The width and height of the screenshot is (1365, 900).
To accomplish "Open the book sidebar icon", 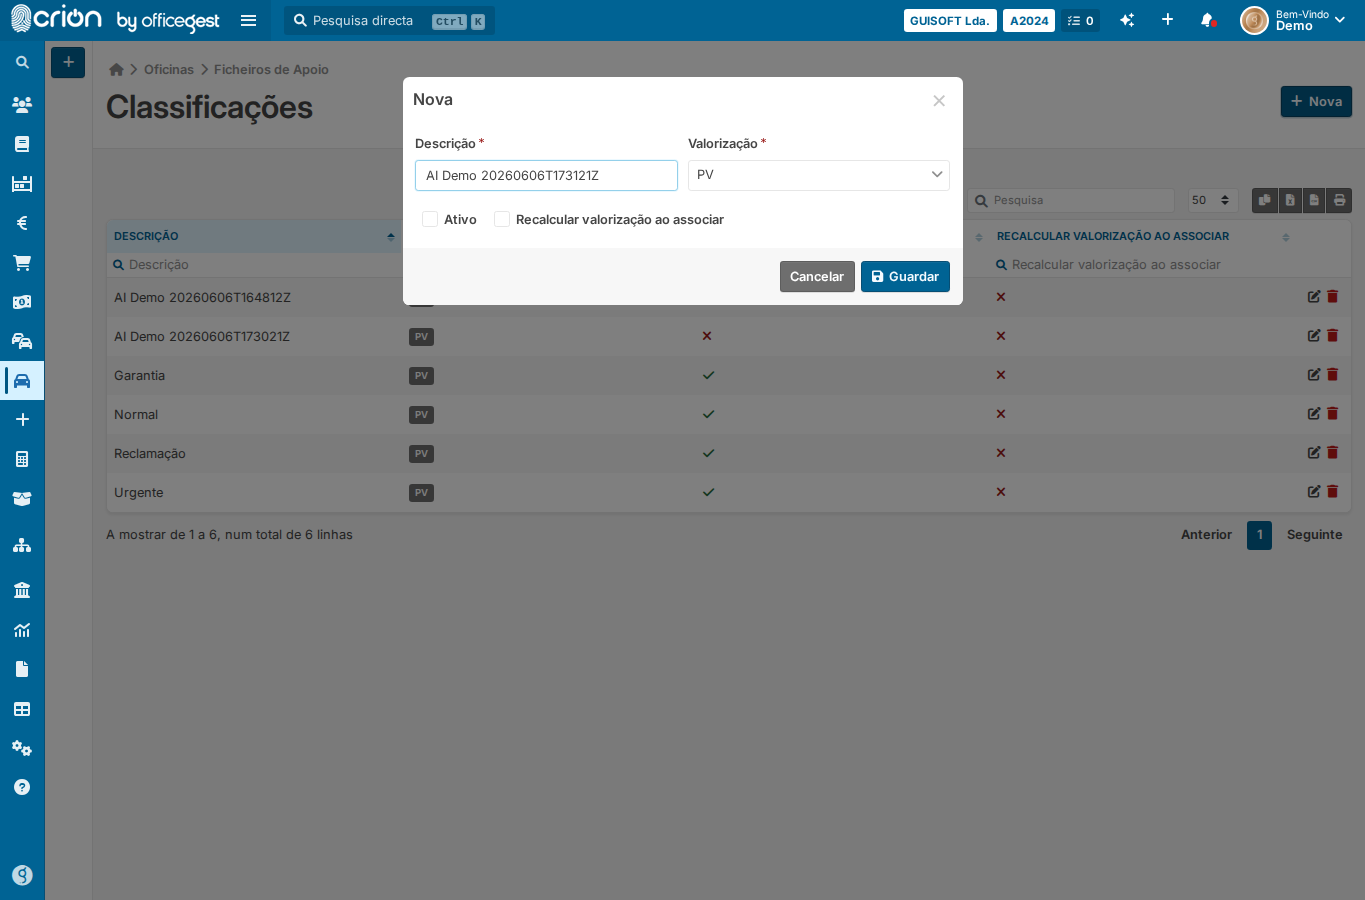I will pyautogui.click(x=22, y=144).
